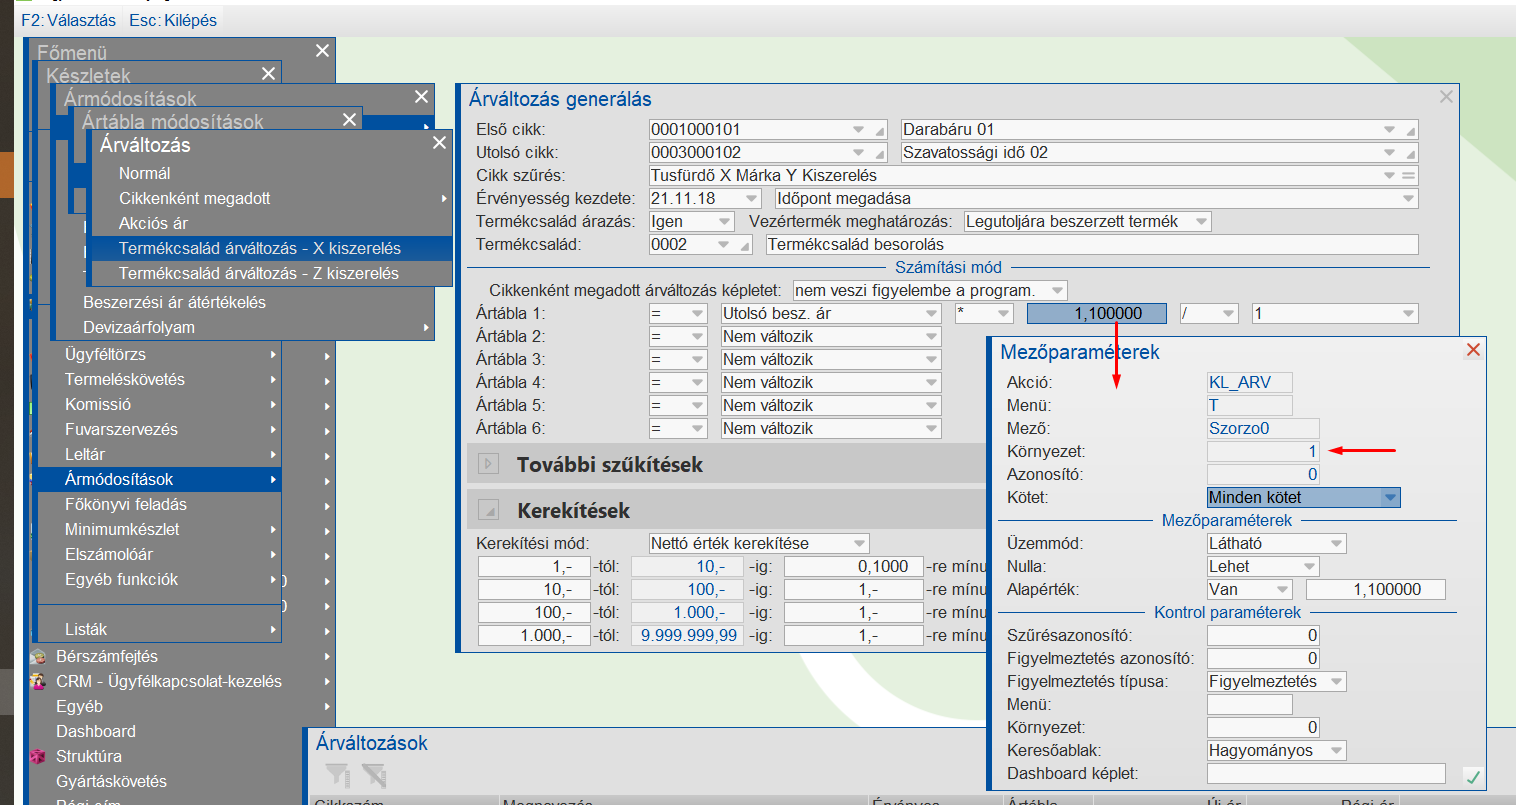Open the Kötet dropdown showing Minden kötet
This screenshot has height=805, width=1516.
tap(1389, 498)
